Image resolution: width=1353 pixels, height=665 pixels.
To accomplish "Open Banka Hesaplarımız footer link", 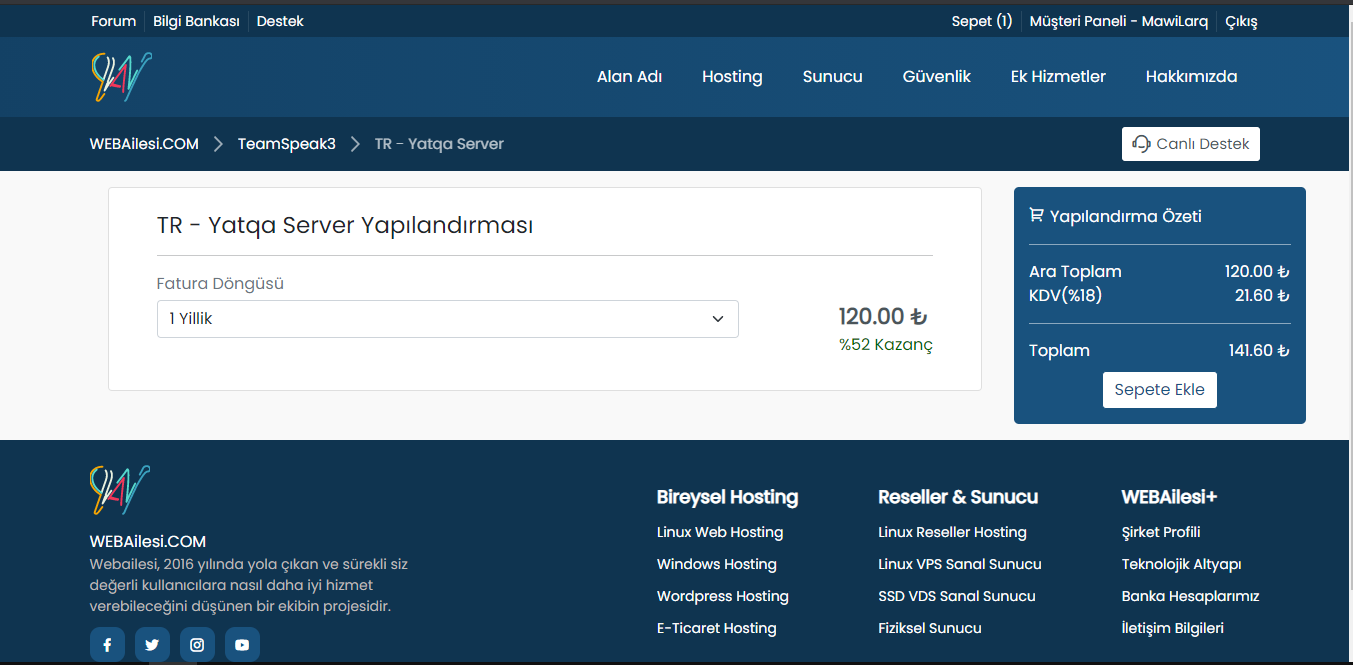I will coord(1190,596).
